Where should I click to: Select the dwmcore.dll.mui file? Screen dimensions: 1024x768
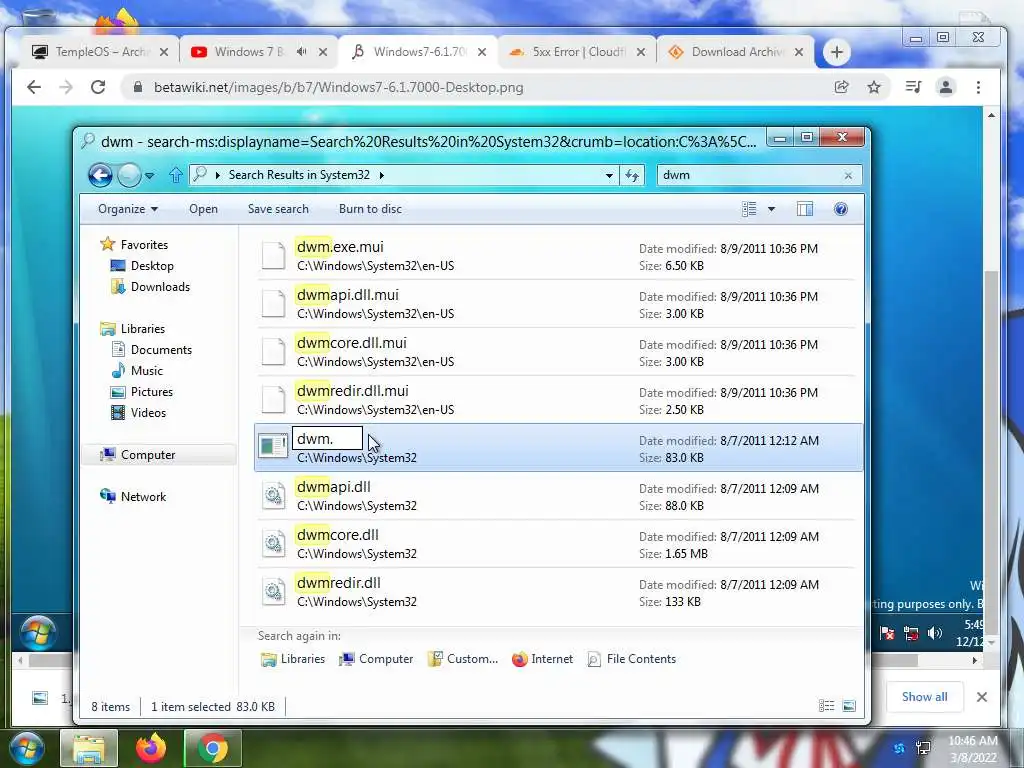[558, 352]
